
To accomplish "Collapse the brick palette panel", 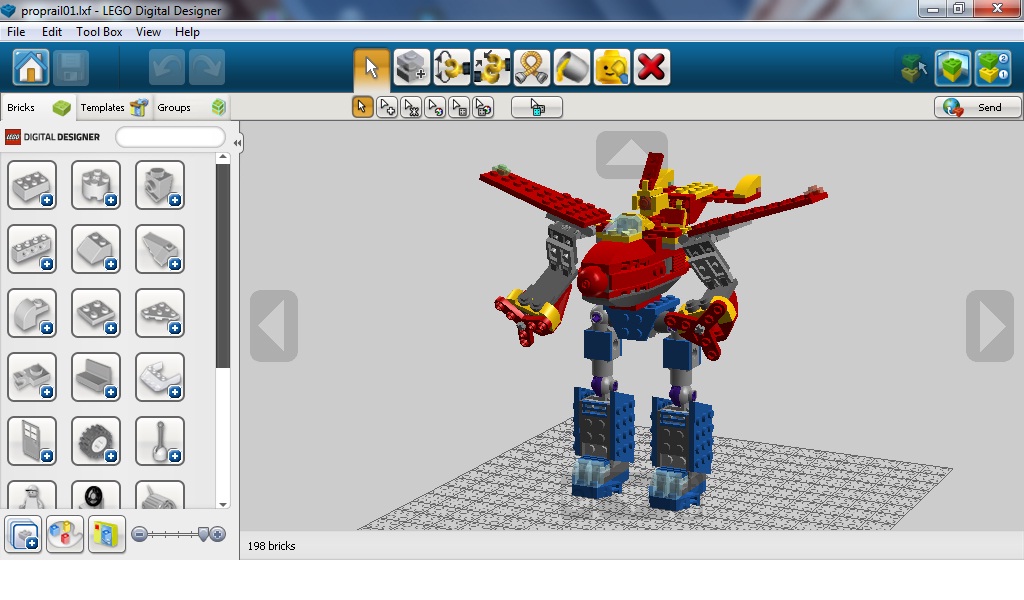I will click(x=237, y=142).
